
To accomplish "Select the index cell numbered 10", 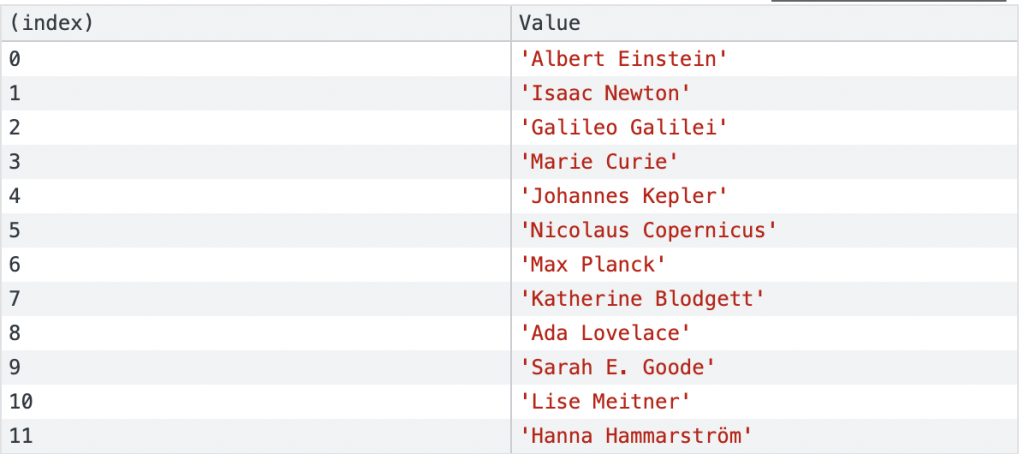I will pyautogui.click(x=20, y=401).
